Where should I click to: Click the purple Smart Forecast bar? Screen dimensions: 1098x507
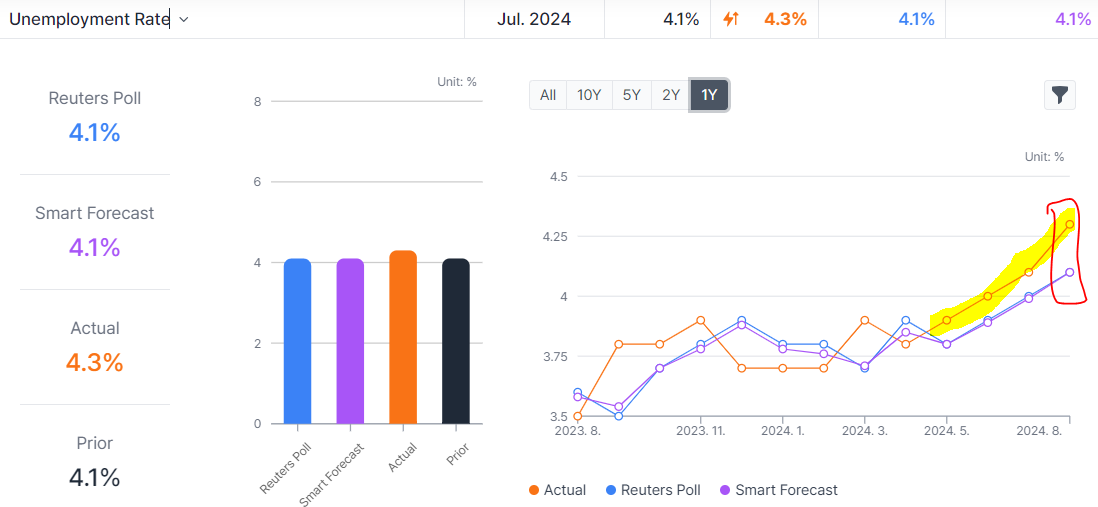coord(350,341)
